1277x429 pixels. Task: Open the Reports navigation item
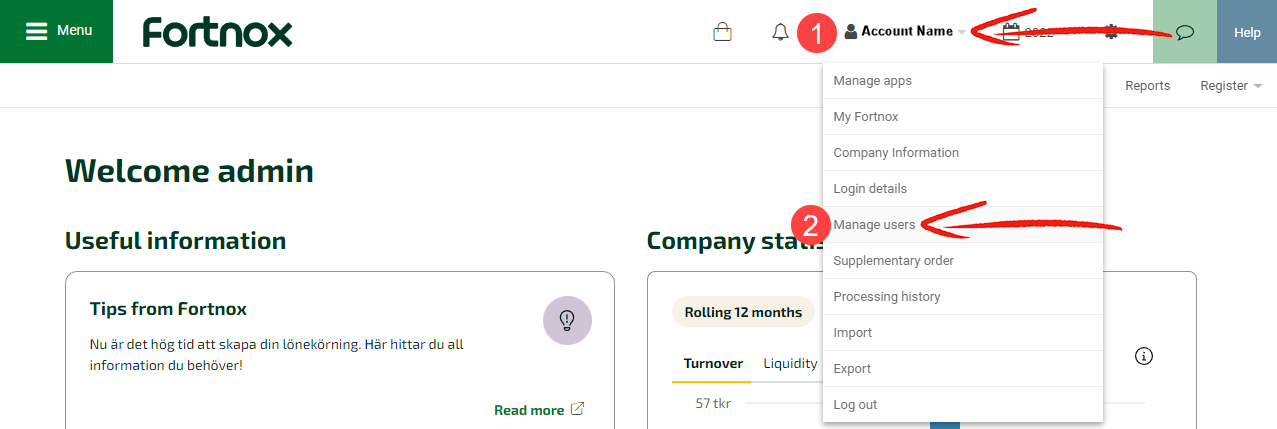point(1147,86)
